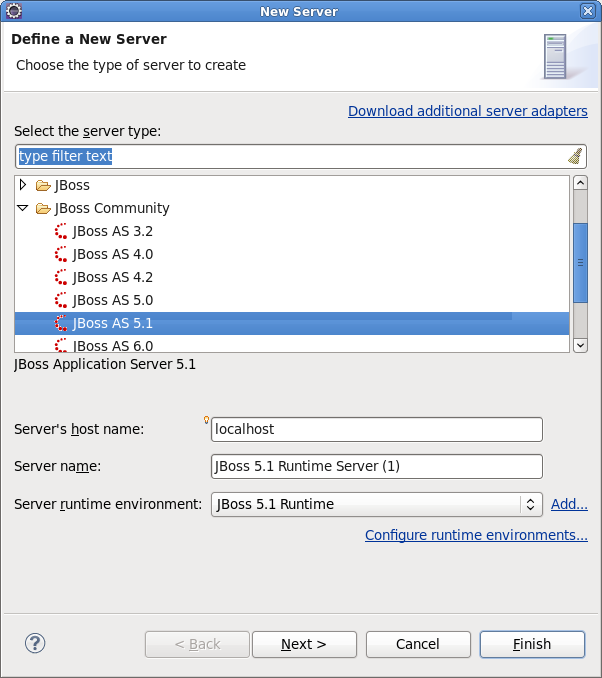Click the JBoss AS 3.2 server icon

61,231
